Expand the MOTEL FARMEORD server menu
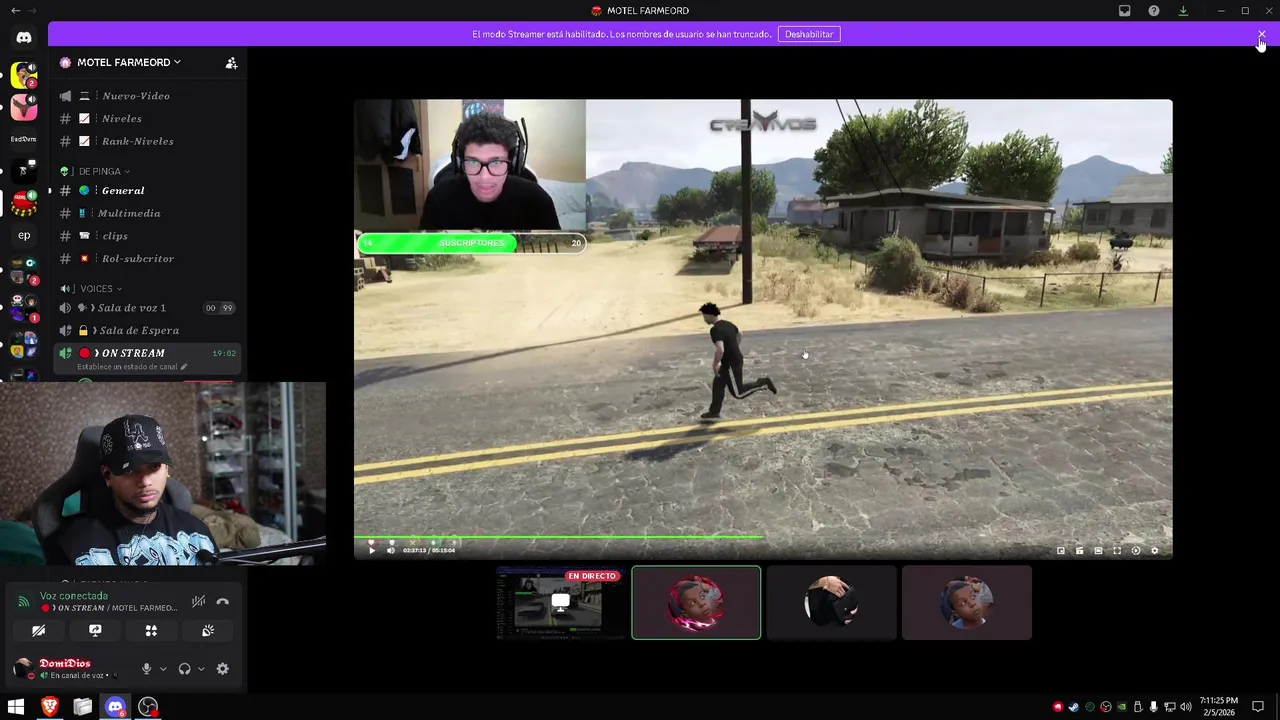 (129, 62)
